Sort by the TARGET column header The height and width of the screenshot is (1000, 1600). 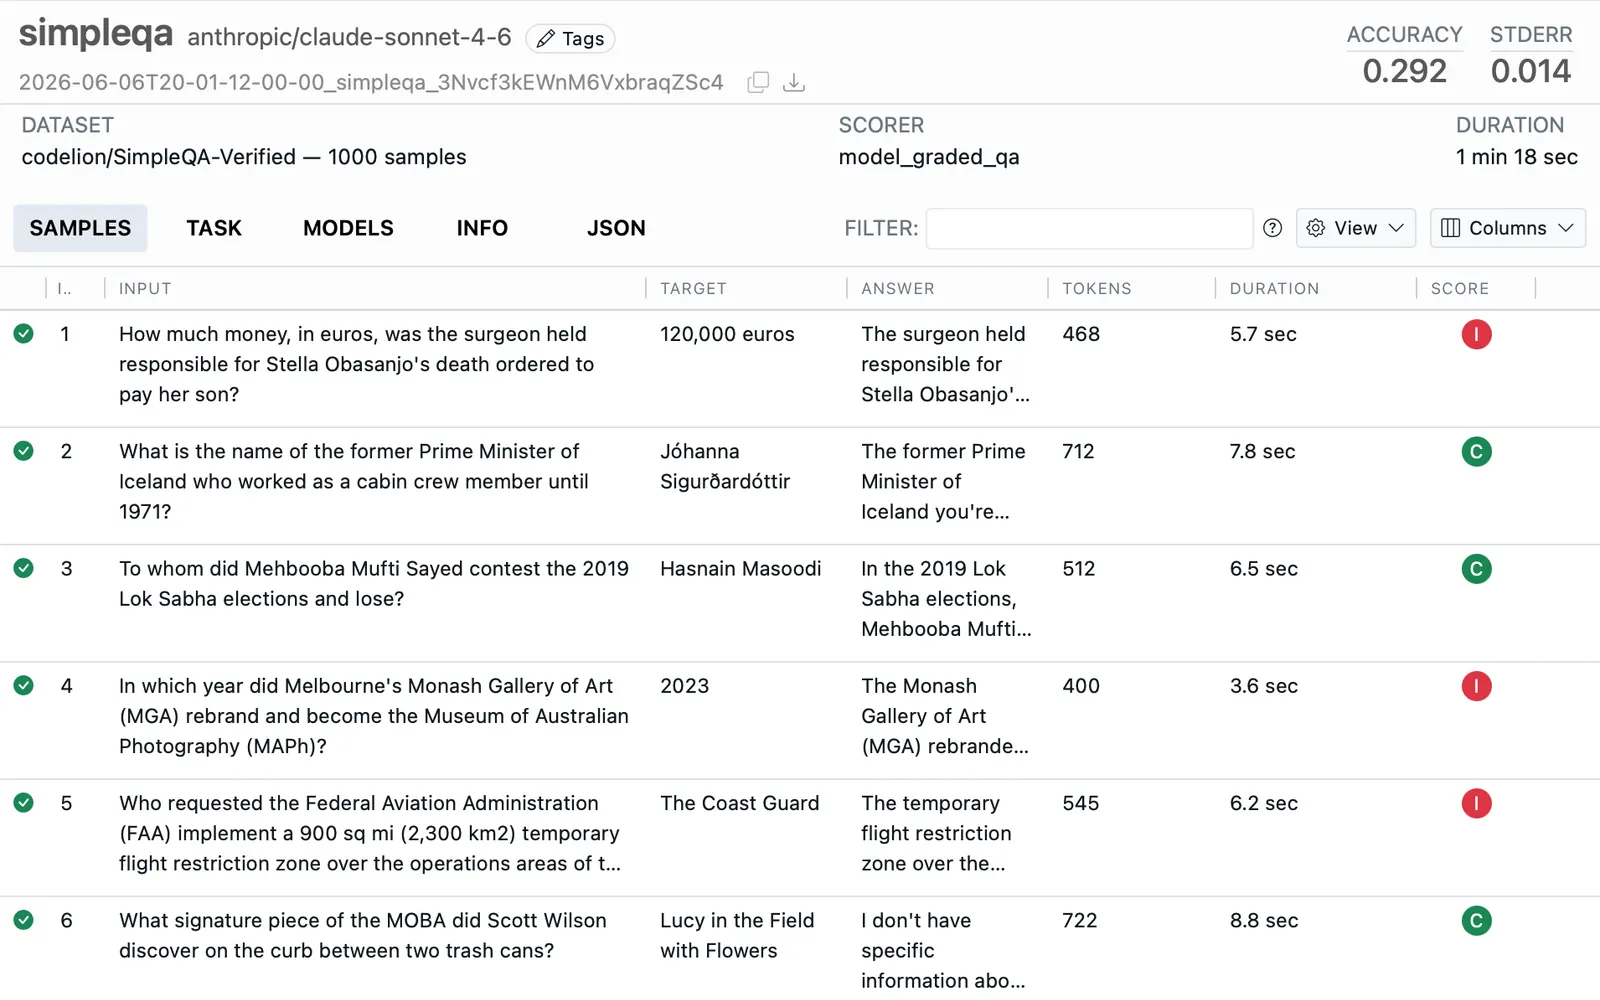click(x=693, y=288)
